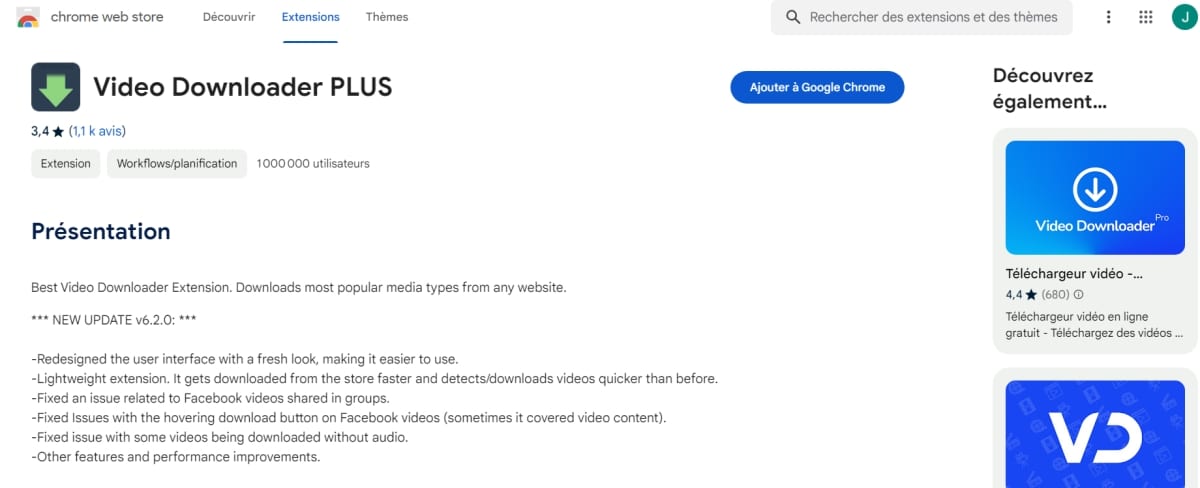
Task: Open the Téléchargeur vidéo title link
Action: pyautogui.click(x=1074, y=273)
